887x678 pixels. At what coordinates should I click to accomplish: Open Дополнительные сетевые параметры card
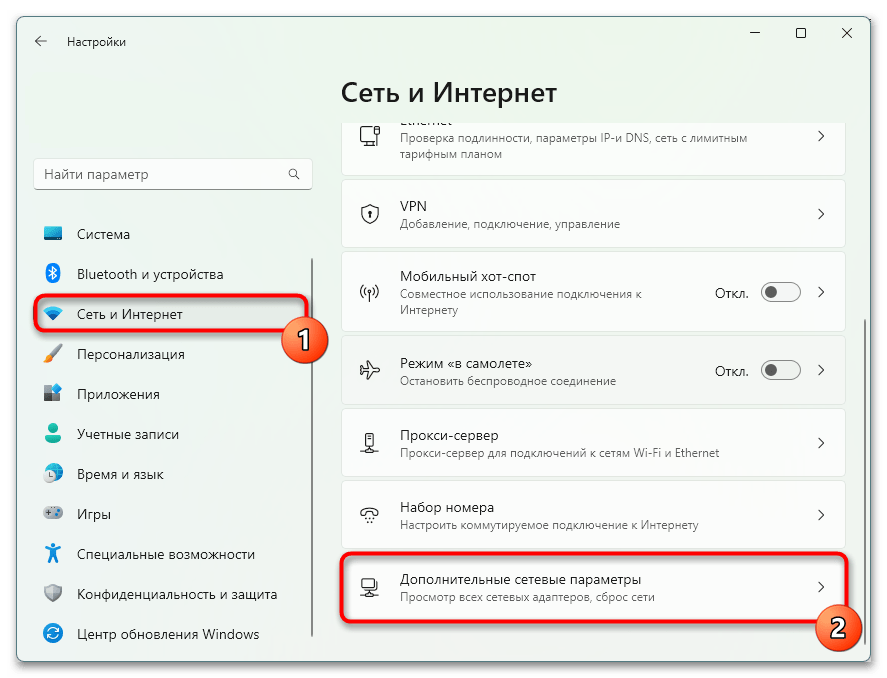593,588
